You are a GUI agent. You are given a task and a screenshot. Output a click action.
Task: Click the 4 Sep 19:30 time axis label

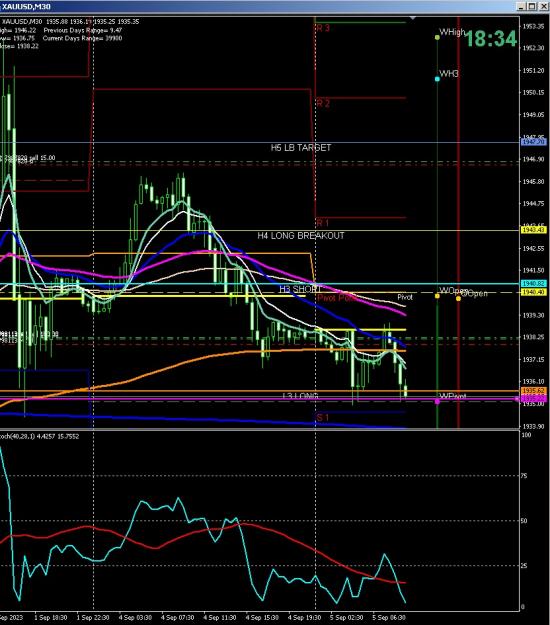tap(304, 617)
